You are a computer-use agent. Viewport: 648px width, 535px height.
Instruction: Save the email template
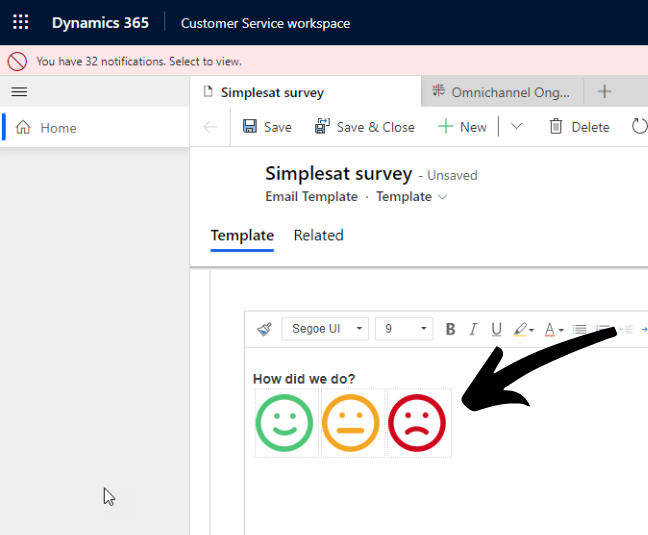point(267,127)
